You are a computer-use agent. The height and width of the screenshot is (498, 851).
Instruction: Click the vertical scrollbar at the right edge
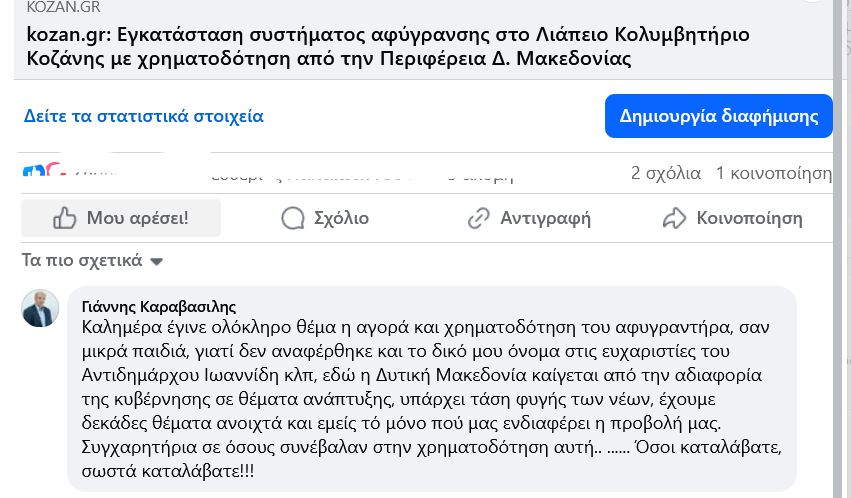point(839,249)
